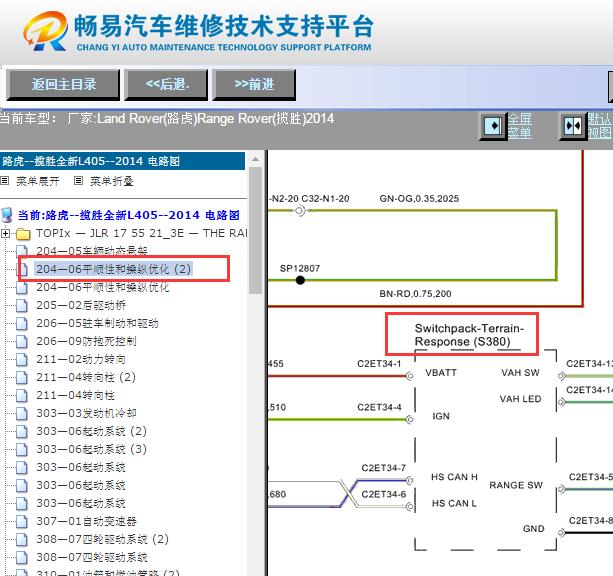Click page icon beside 307—01自动变速器
613x576 pixels.
[22, 521]
